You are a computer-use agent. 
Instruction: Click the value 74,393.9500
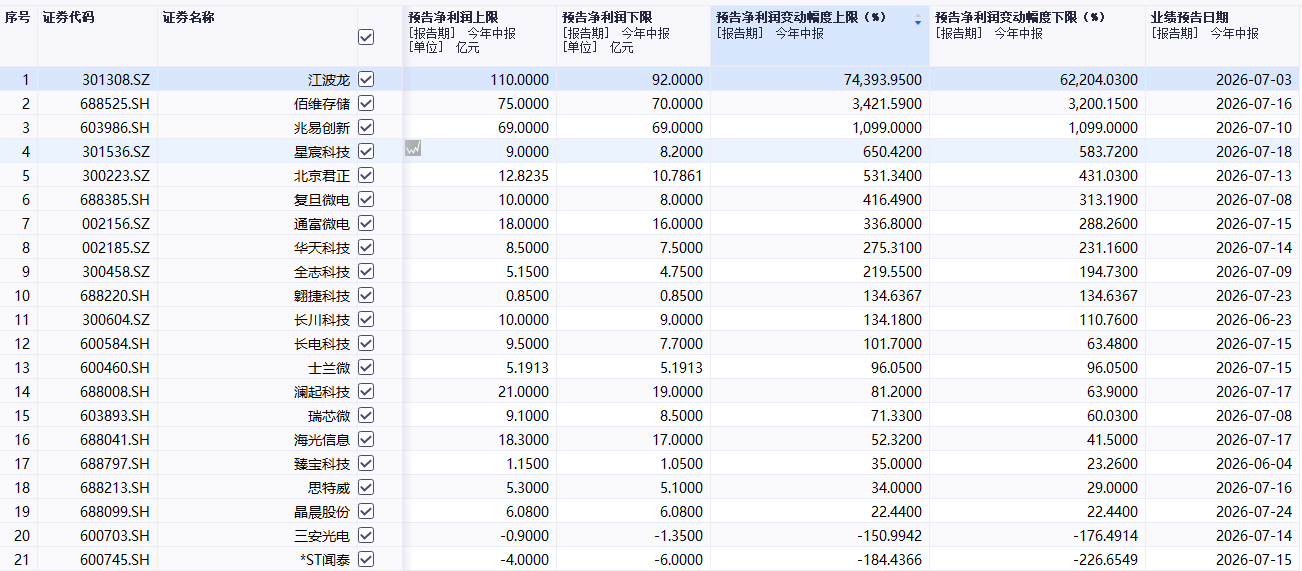click(x=881, y=79)
